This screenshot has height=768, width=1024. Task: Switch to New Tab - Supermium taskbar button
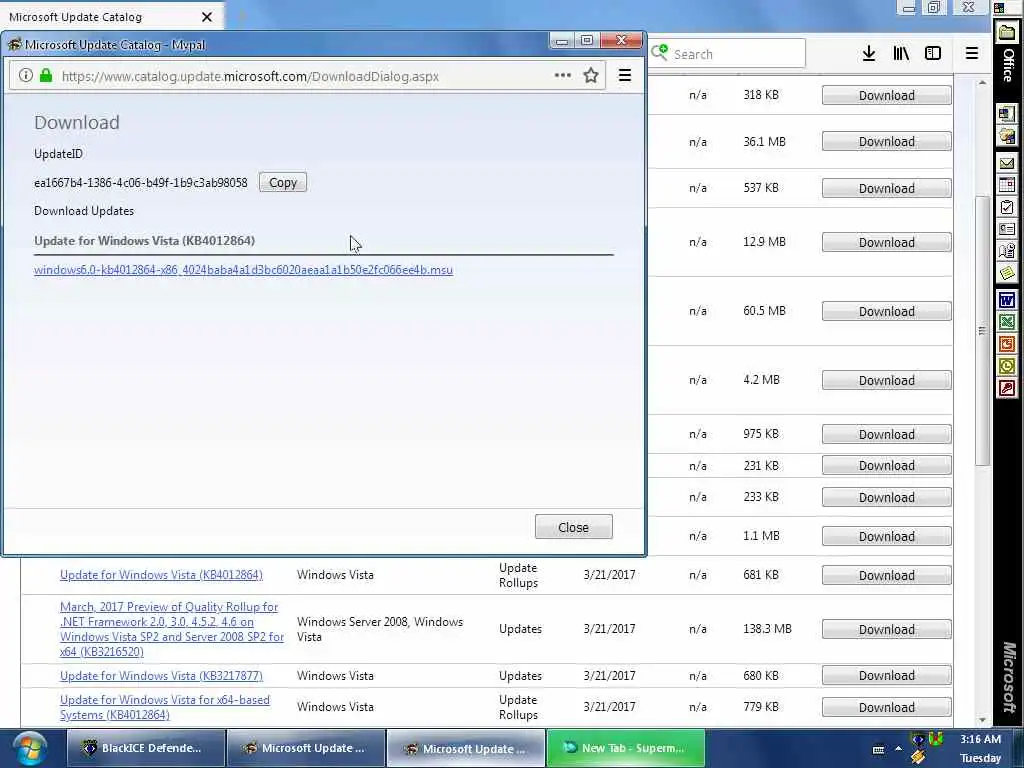626,748
